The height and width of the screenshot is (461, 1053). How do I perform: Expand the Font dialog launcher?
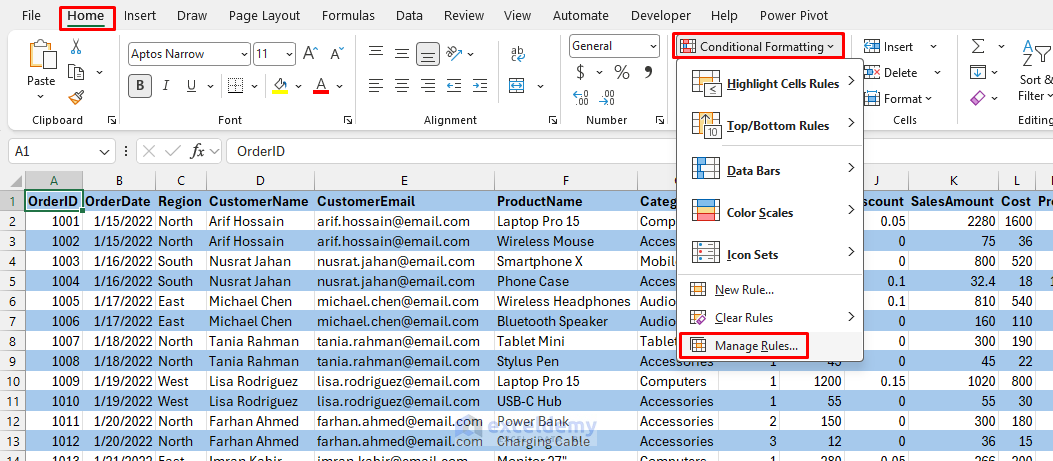click(348, 120)
